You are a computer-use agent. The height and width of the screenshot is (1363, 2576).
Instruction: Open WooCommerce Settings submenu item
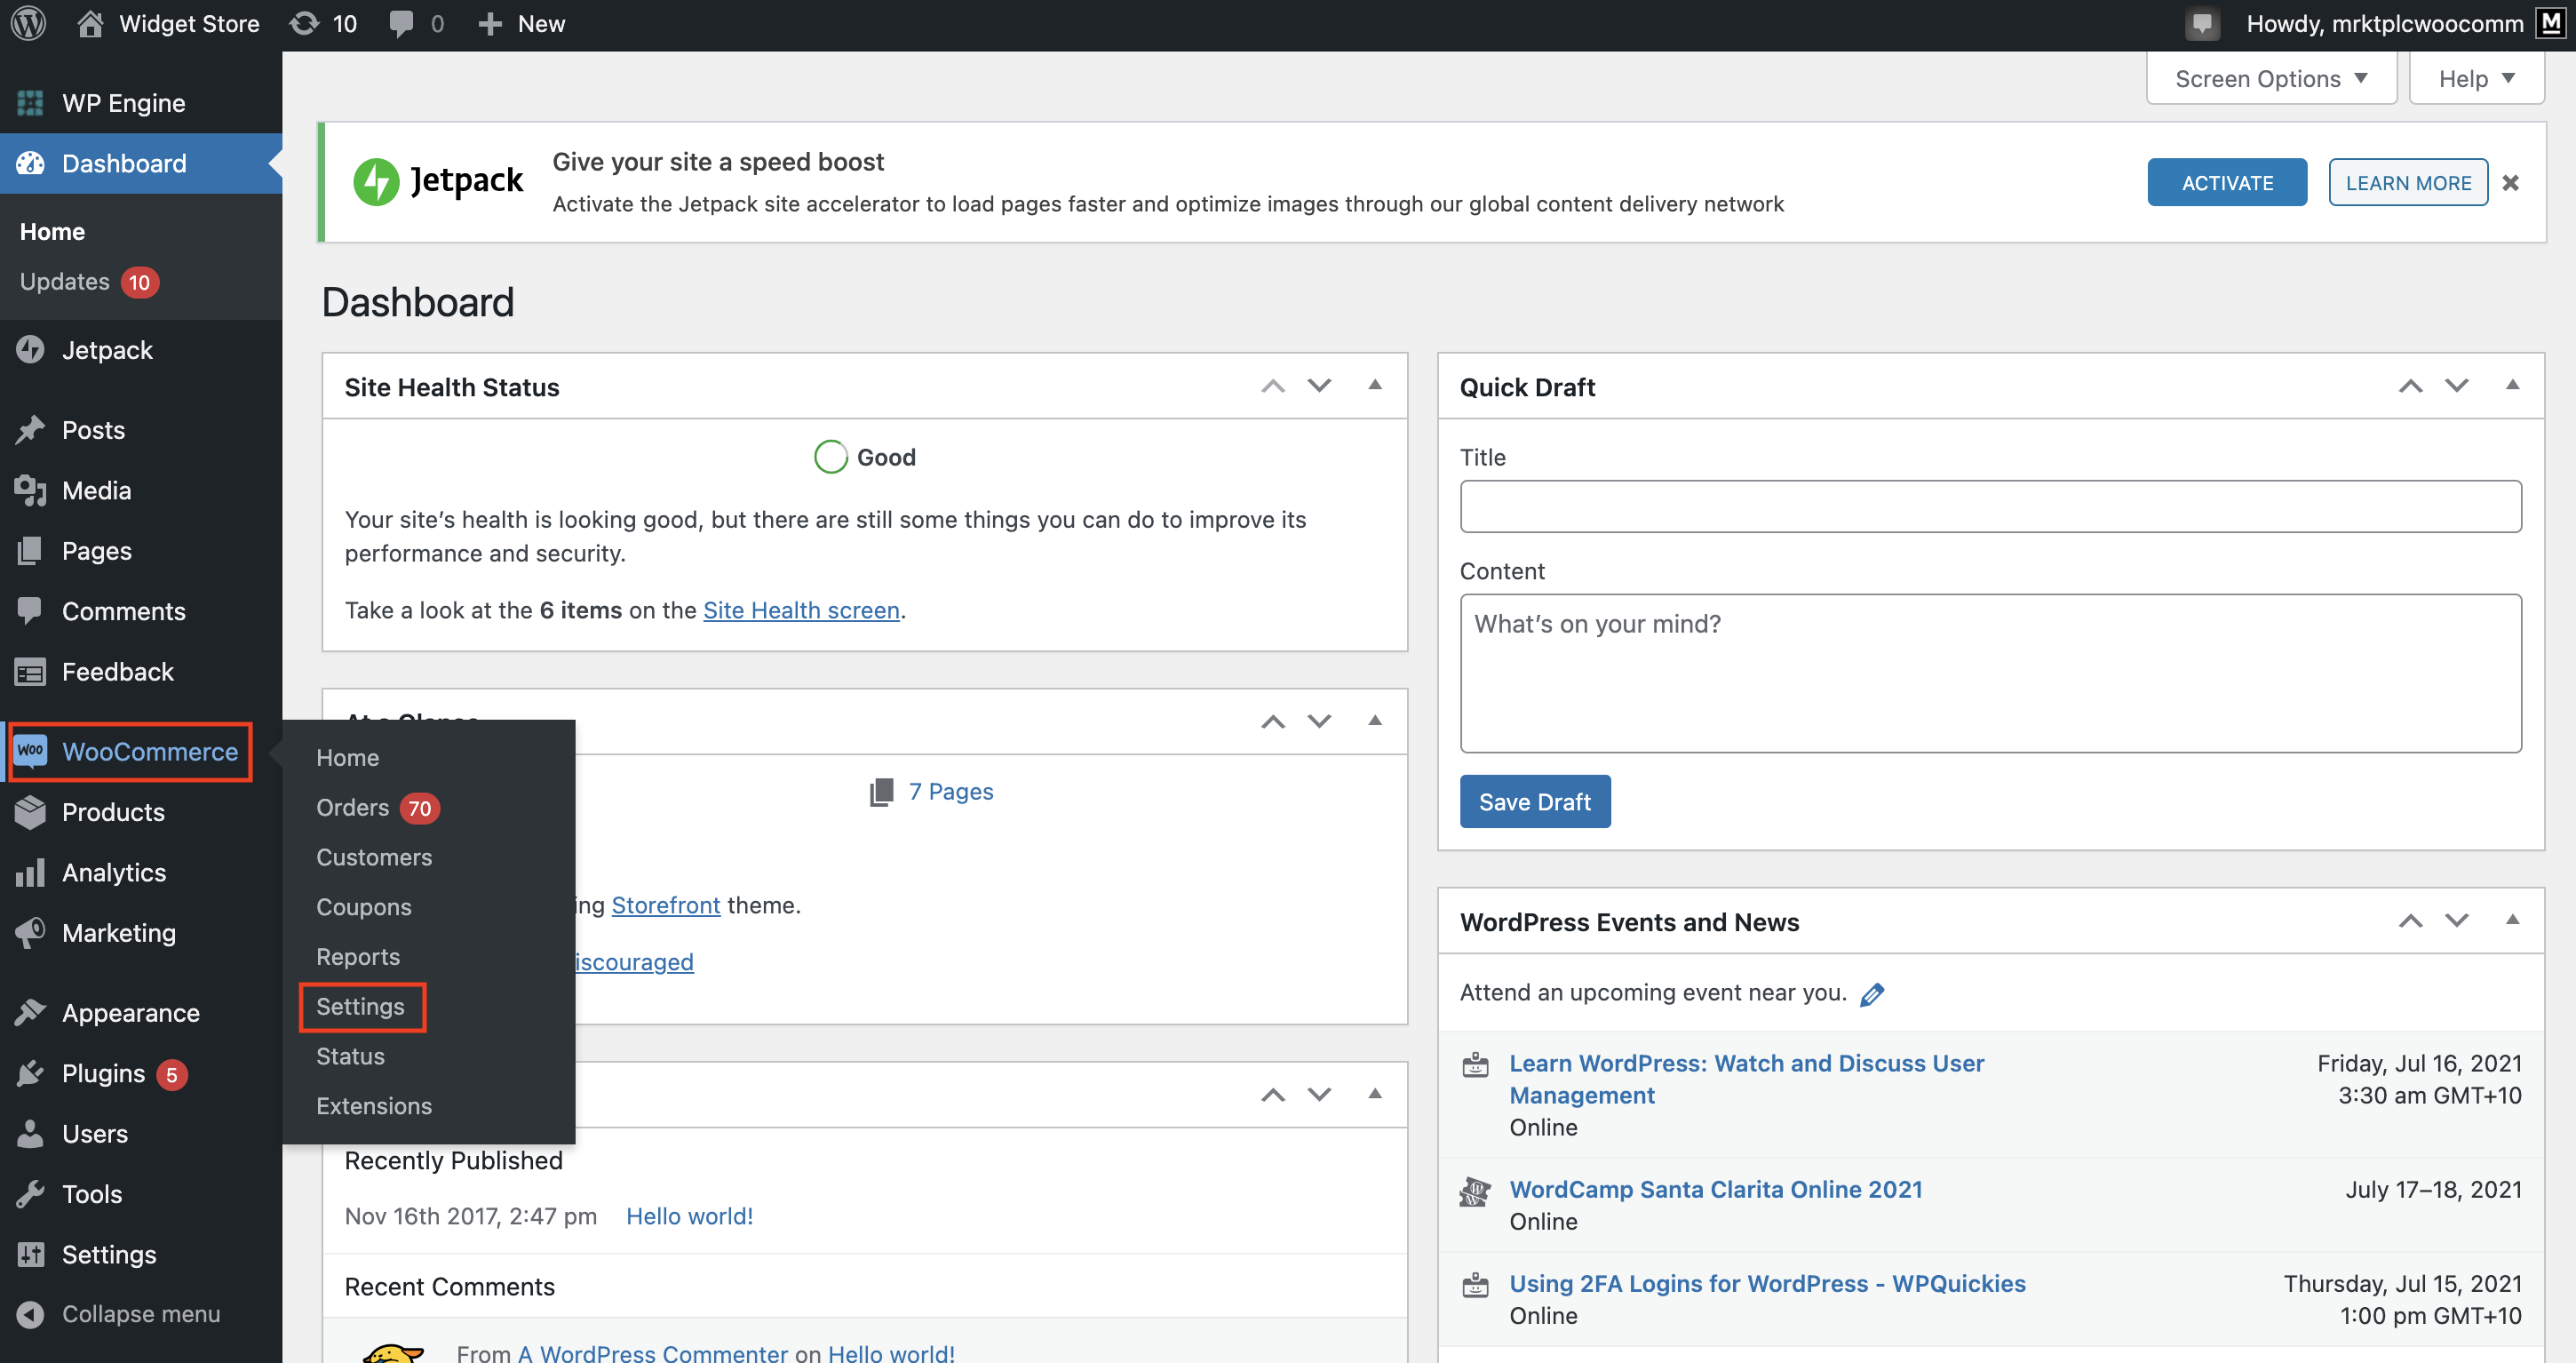coord(360,1006)
